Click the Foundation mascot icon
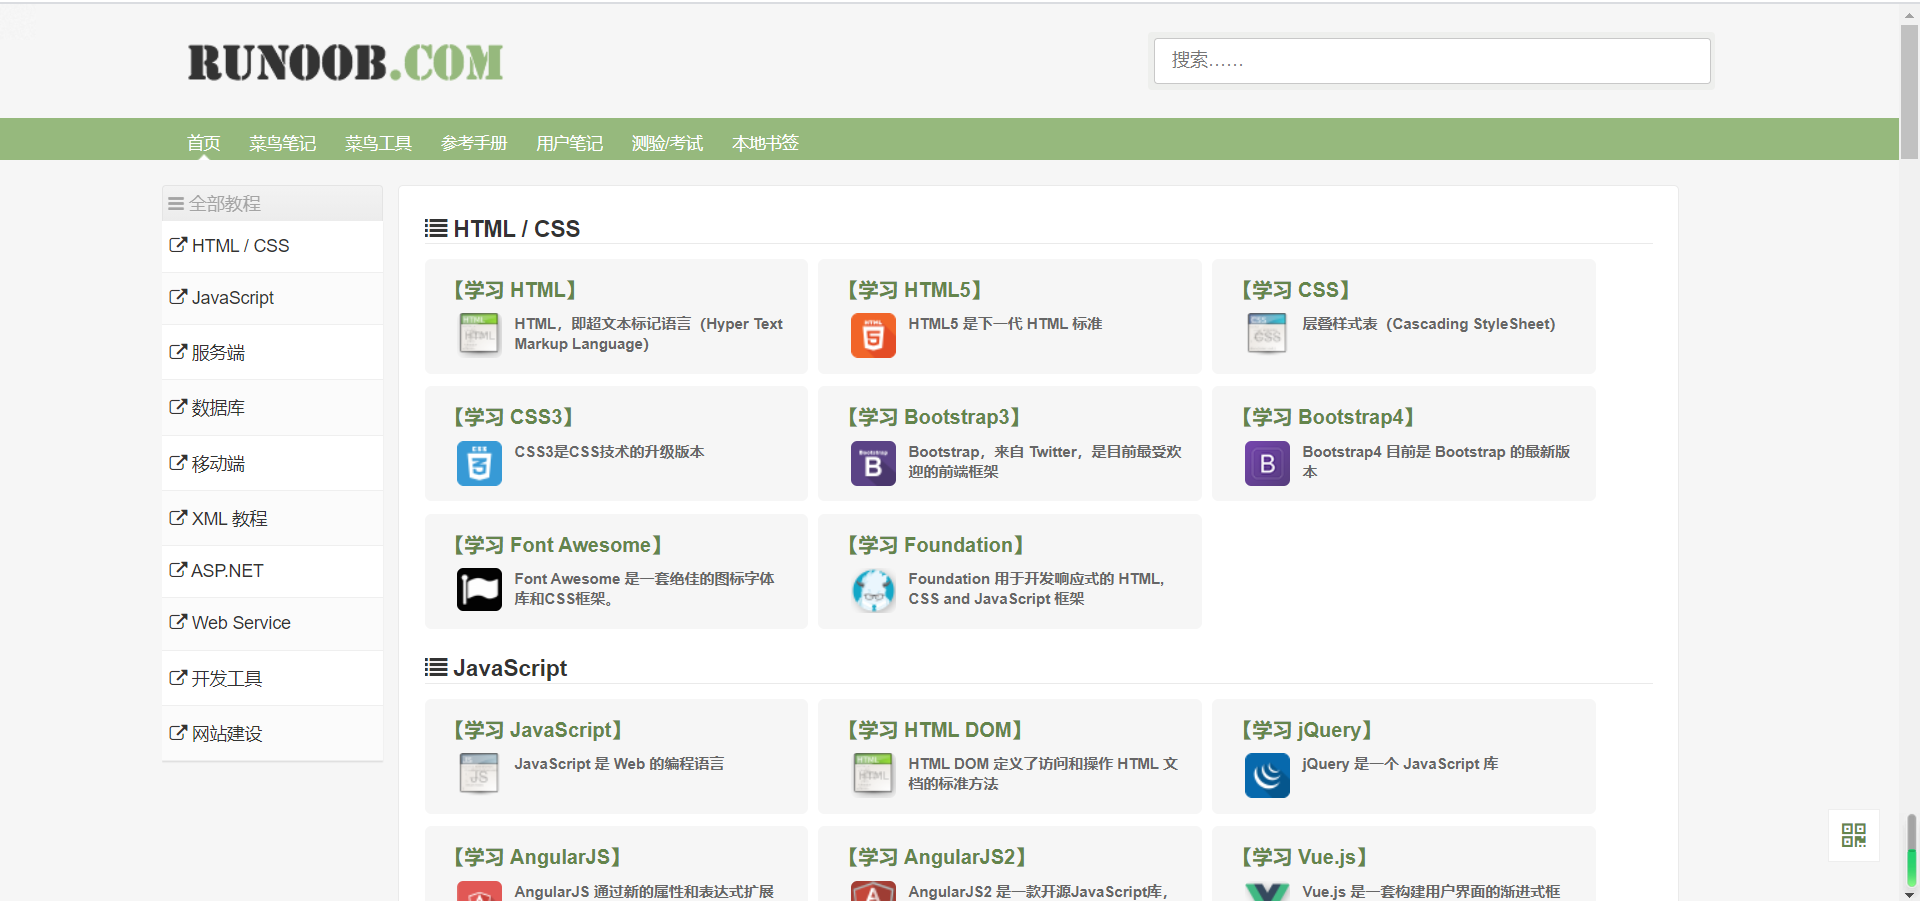The image size is (1920, 901). click(x=873, y=590)
